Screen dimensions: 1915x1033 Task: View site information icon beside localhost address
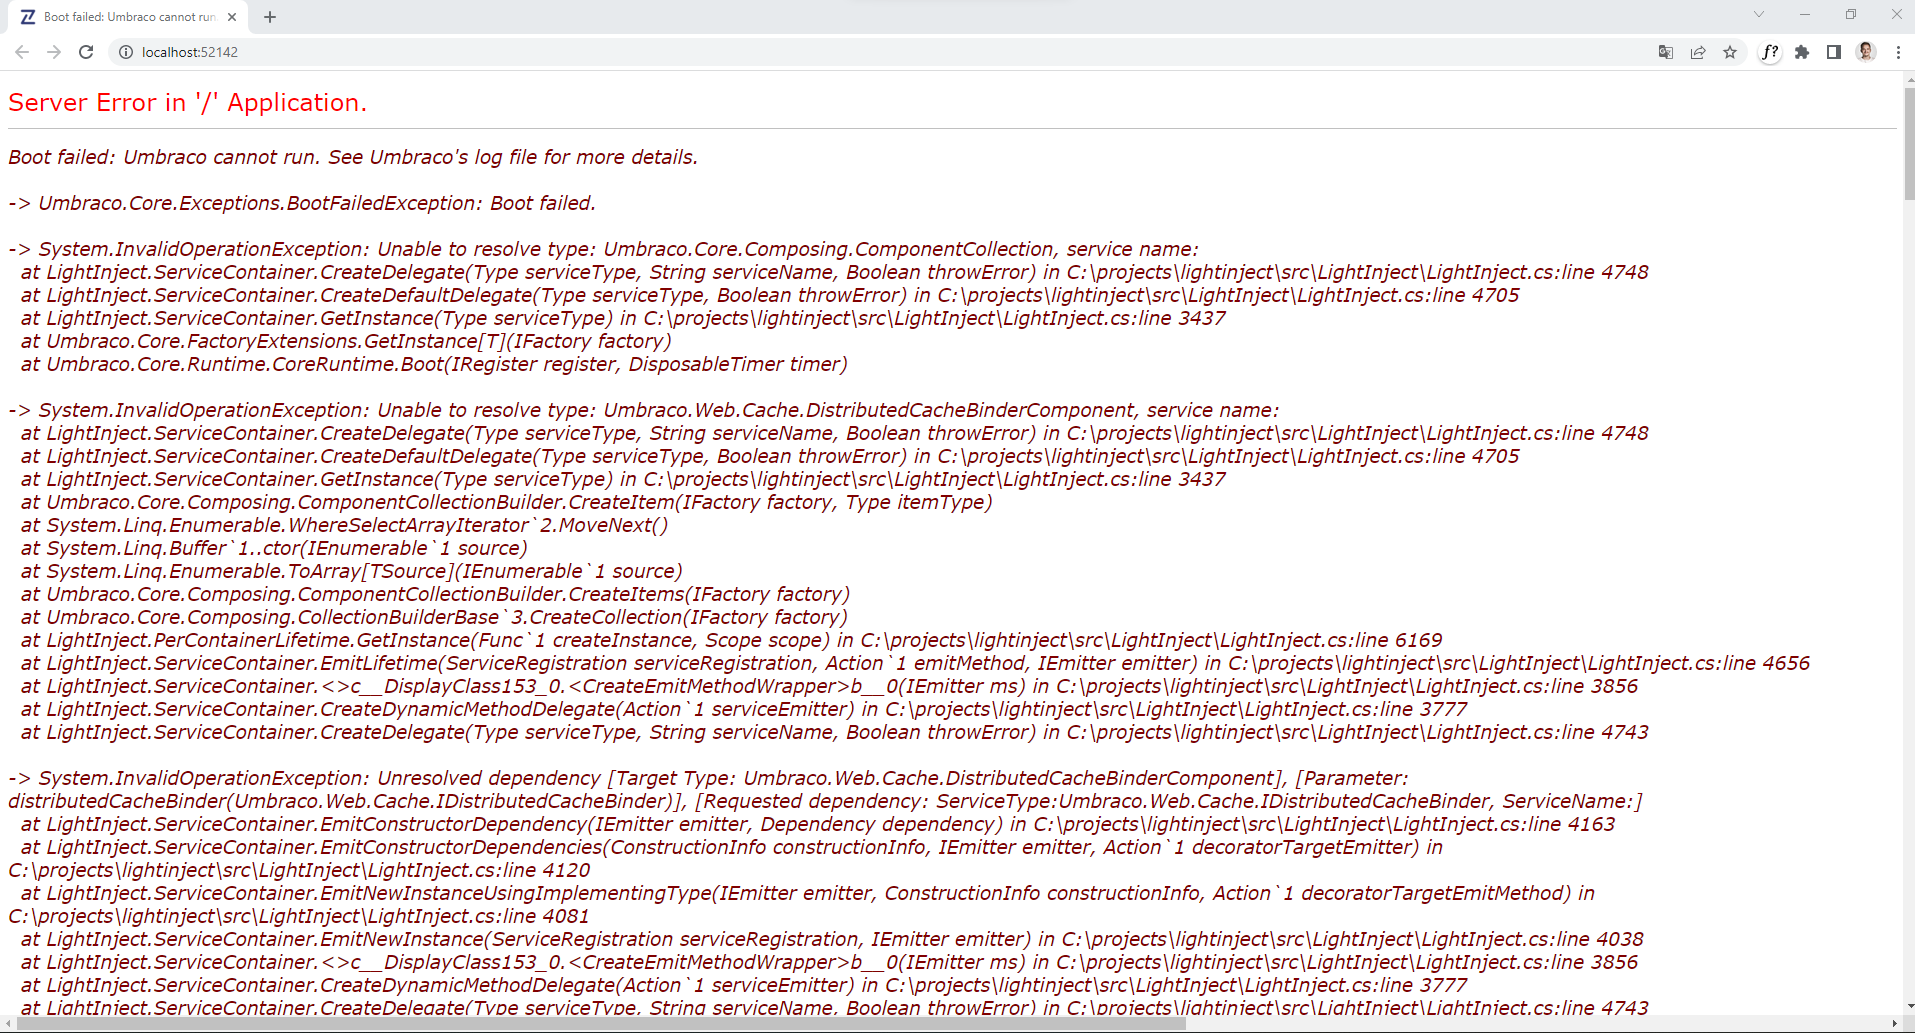126,52
